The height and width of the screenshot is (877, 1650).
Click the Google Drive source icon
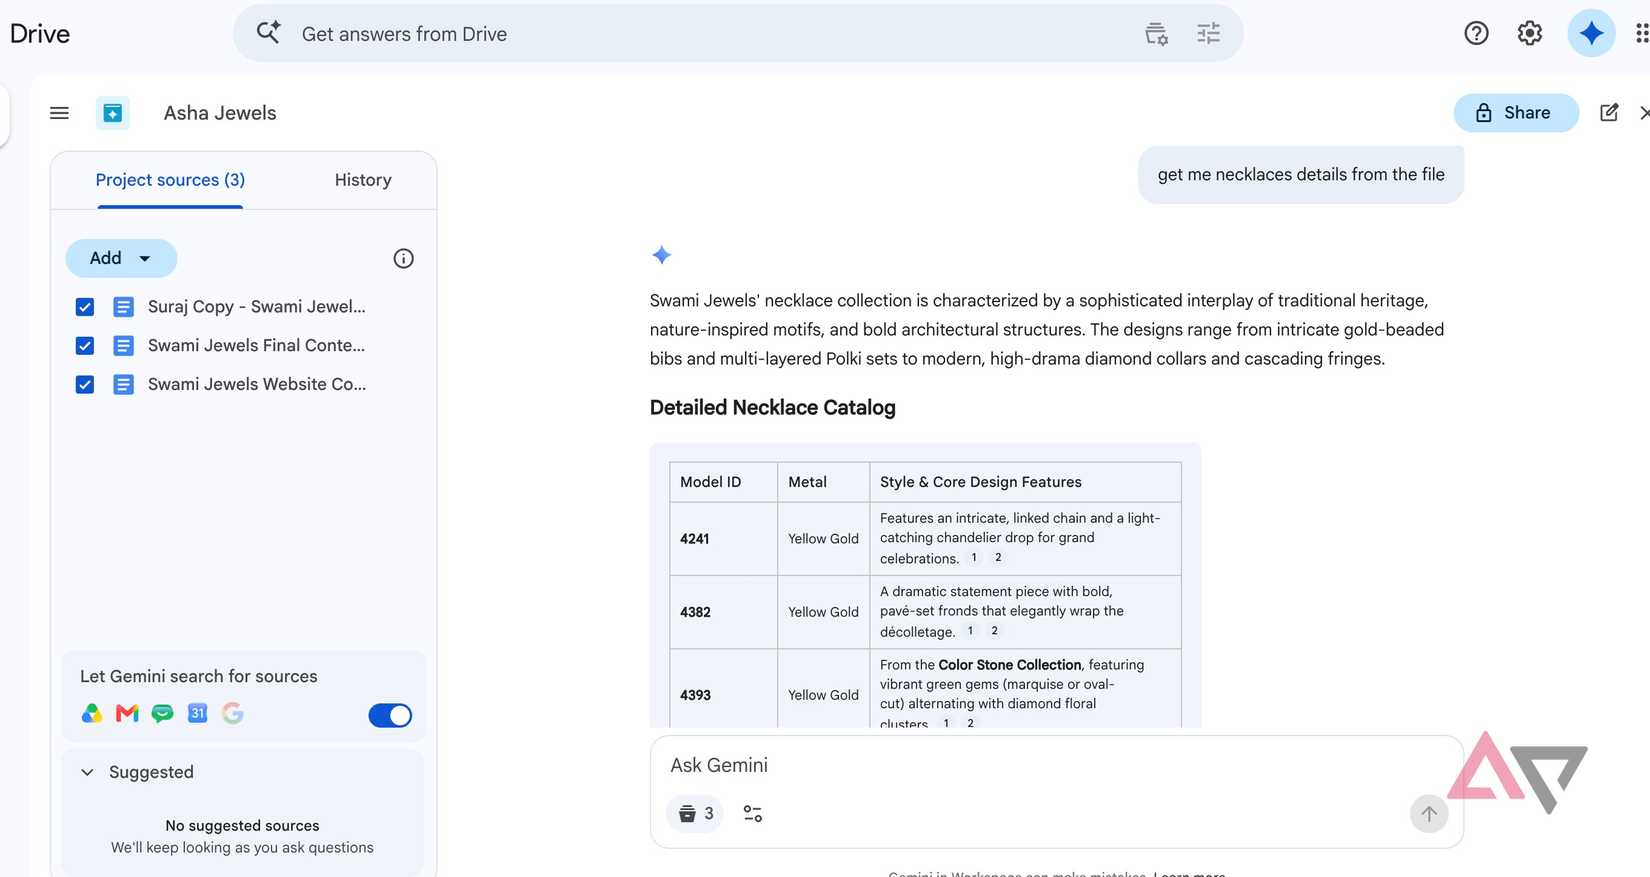pos(92,713)
